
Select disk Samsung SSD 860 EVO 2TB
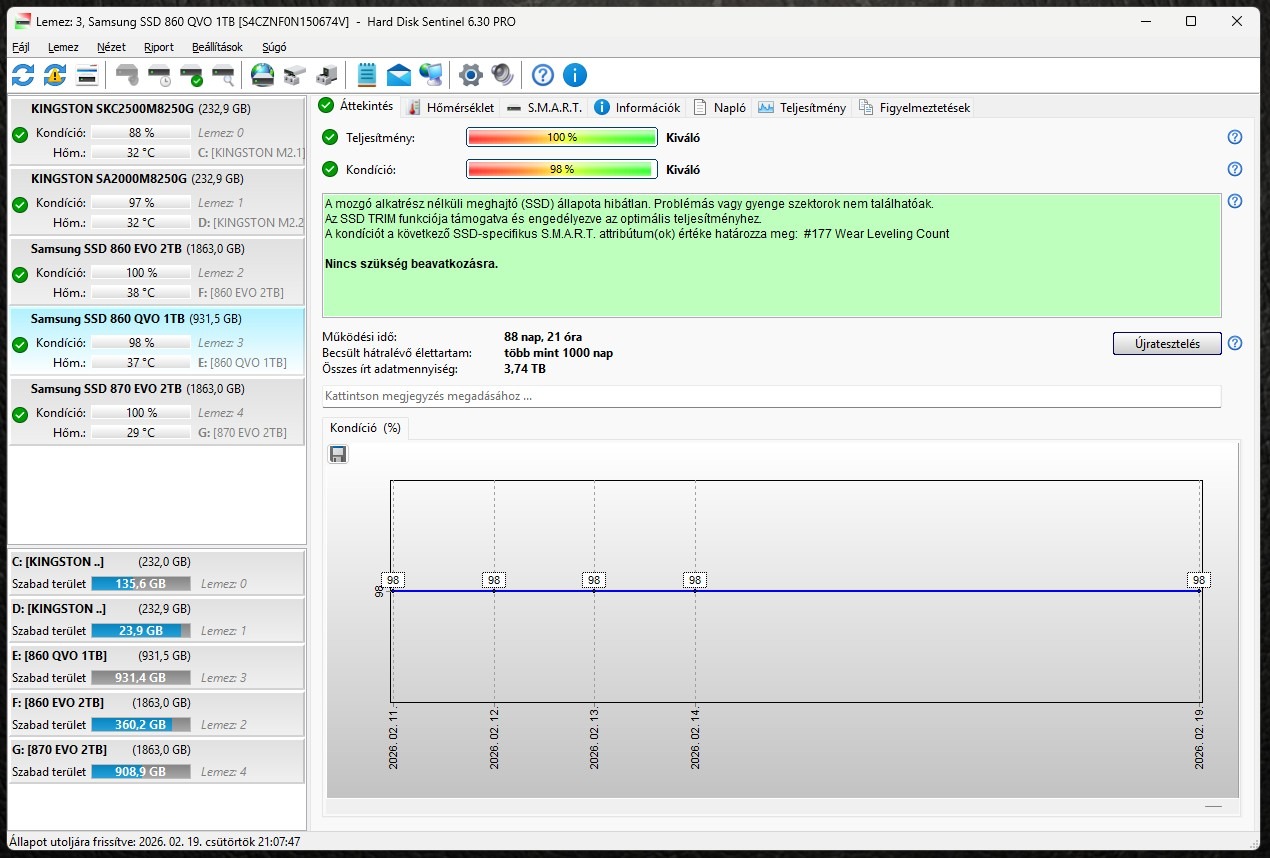(156, 271)
